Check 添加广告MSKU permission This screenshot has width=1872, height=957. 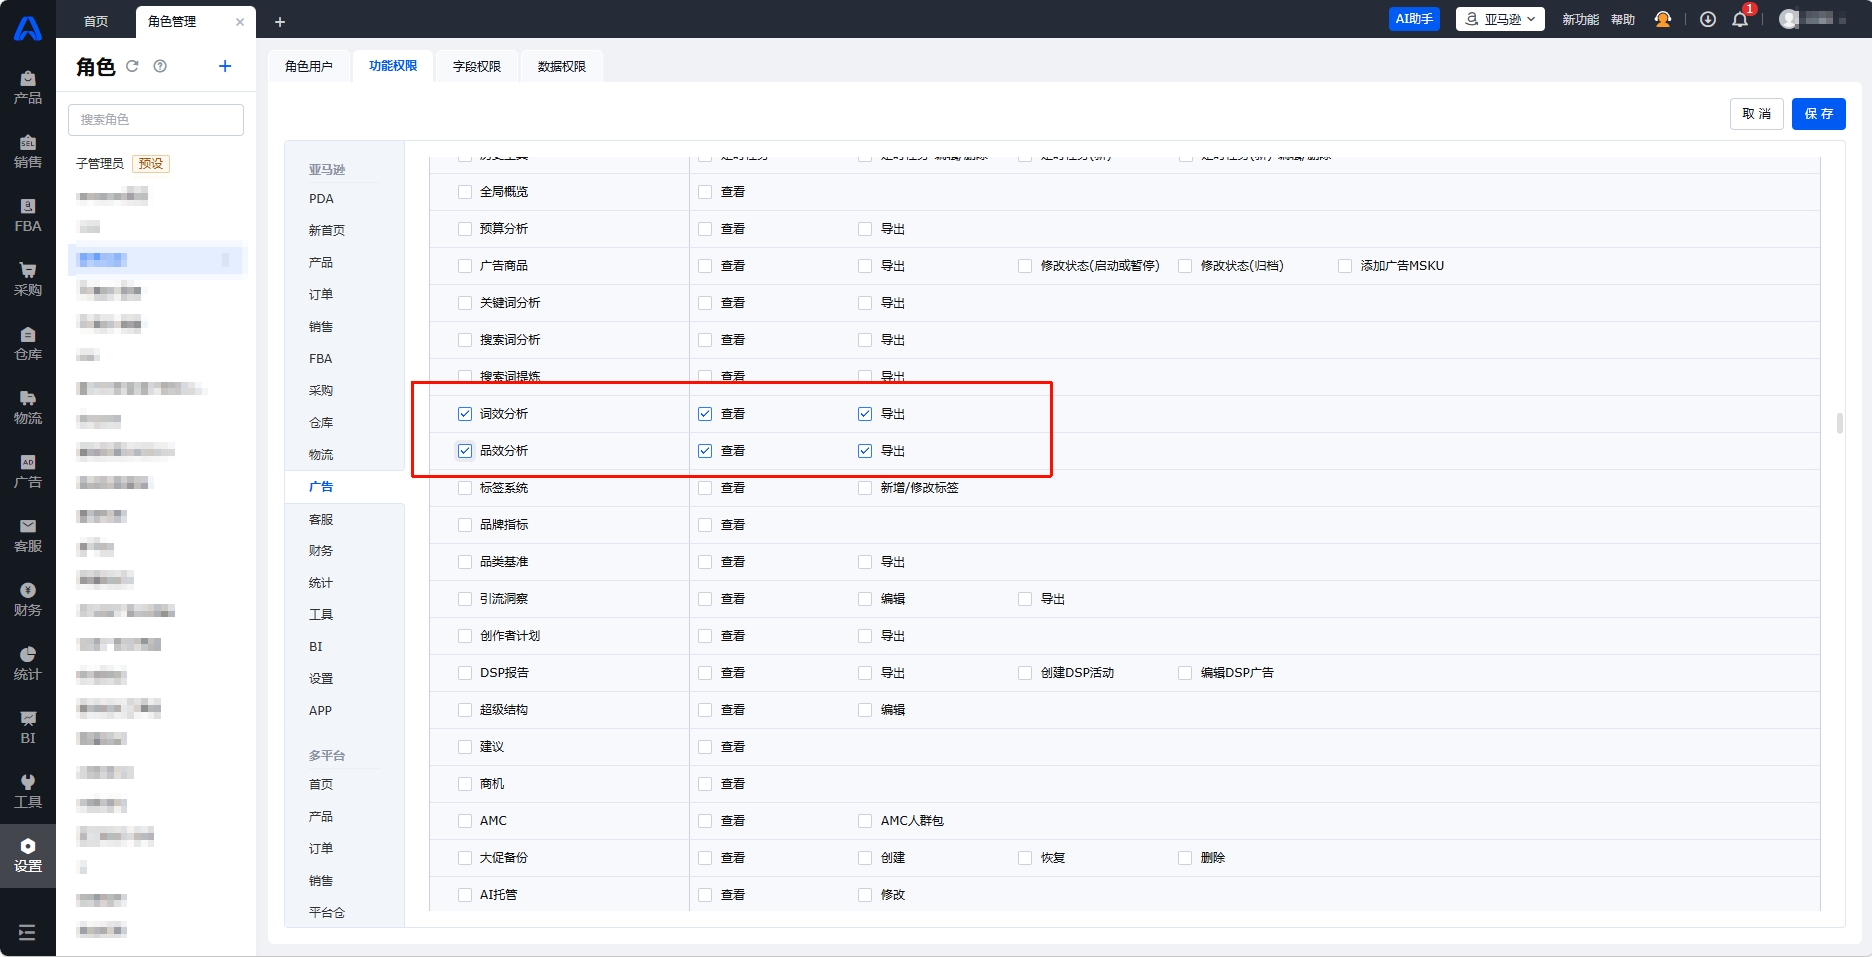[x=1345, y=266]
